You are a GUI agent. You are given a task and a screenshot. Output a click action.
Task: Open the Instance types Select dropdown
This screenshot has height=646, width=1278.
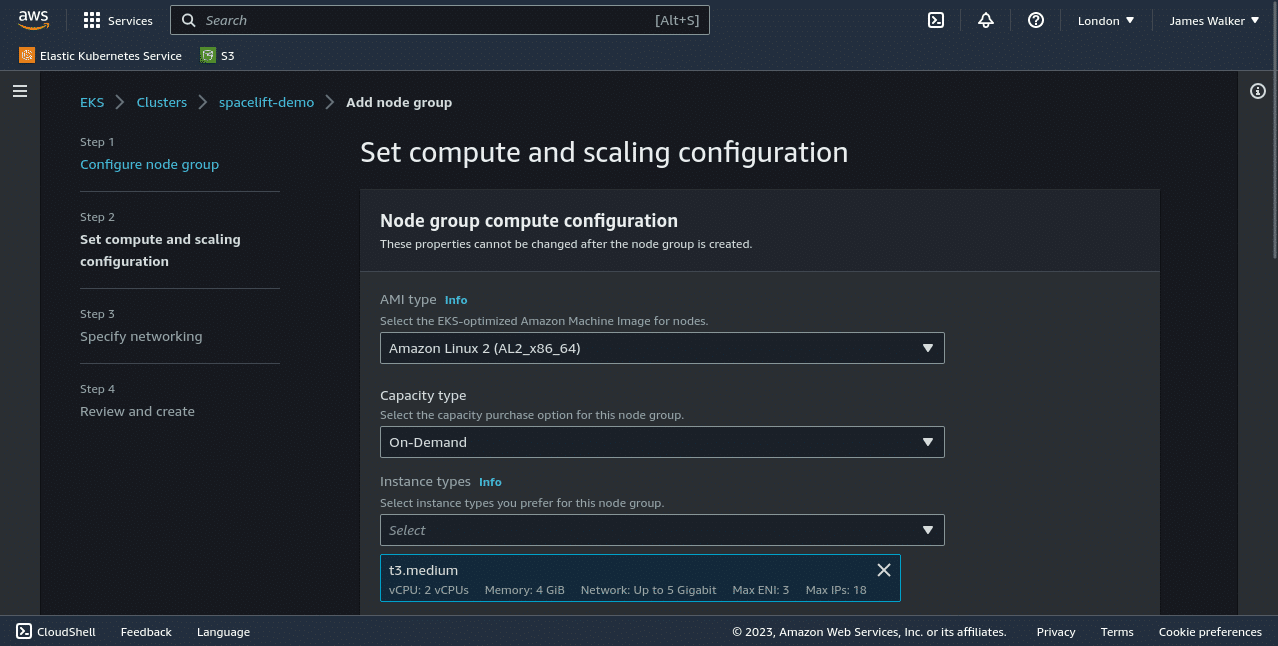[x=662, y=530]
